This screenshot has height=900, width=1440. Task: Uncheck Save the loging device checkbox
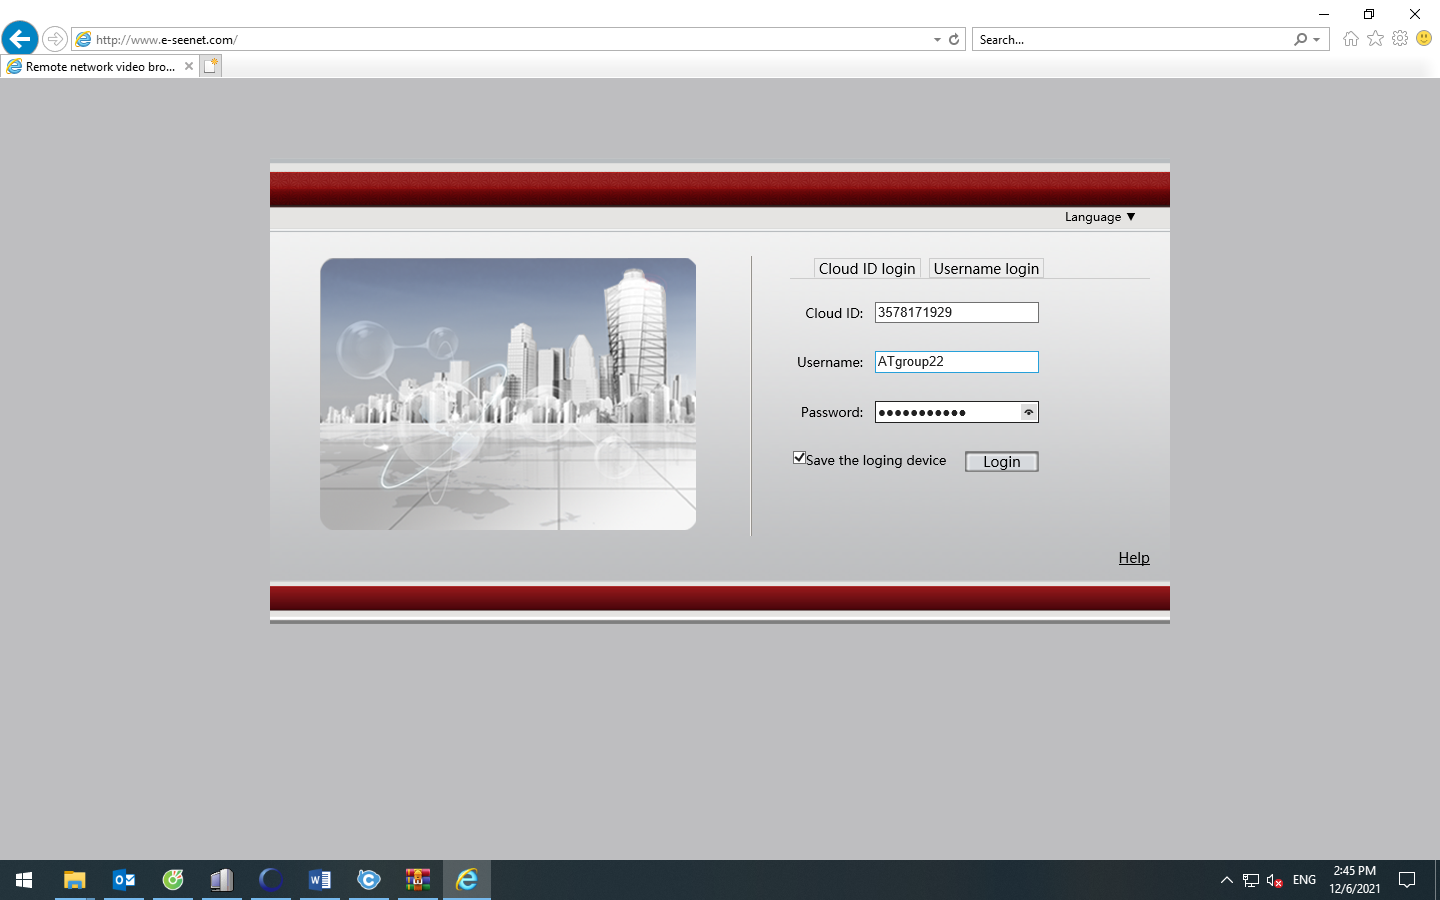[x=799, y=458]
